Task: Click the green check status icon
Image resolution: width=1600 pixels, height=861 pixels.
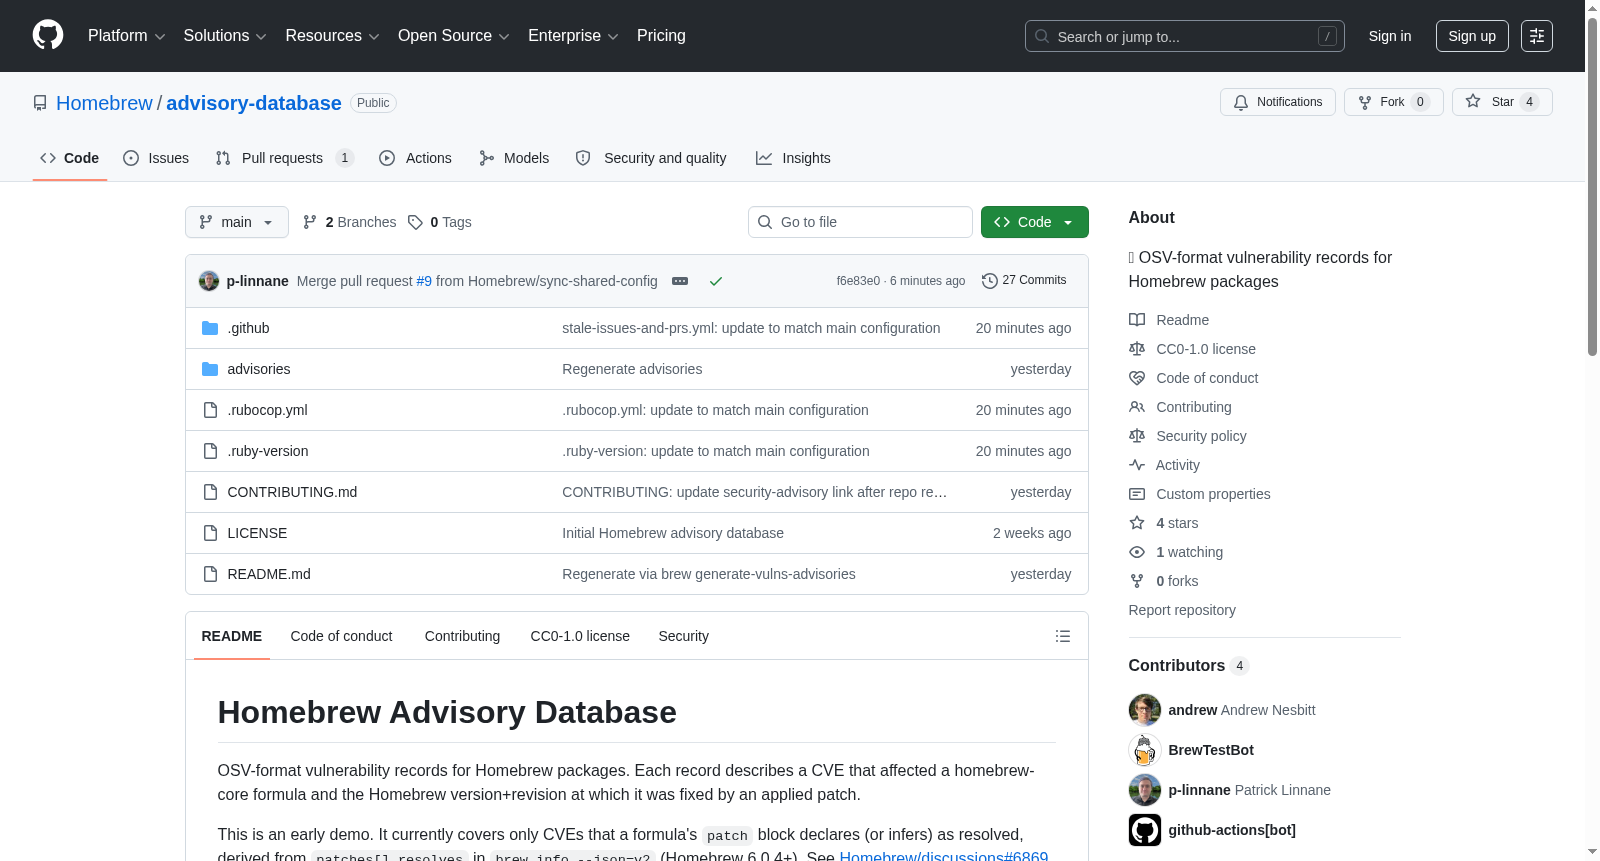Action: click(x=716, y=281)
